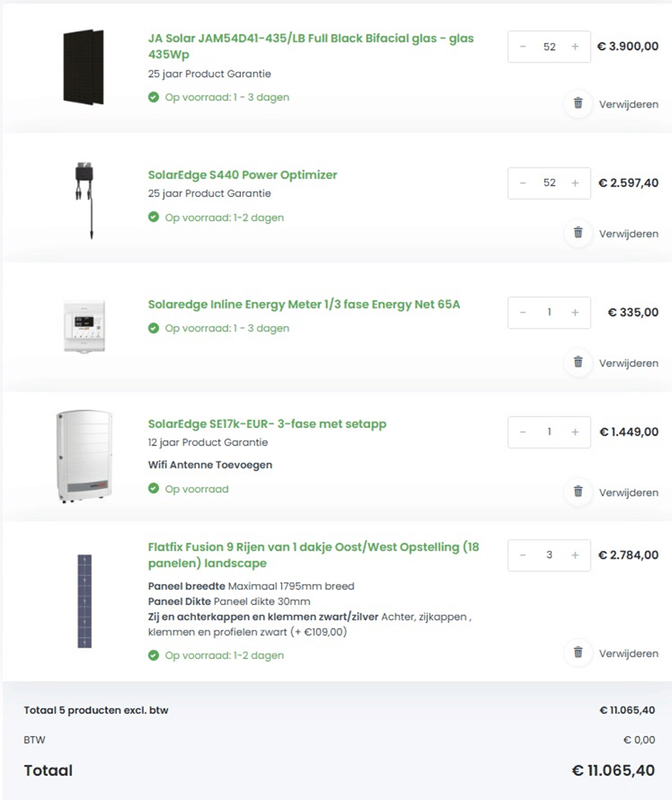The width and height of the screenshot is (672, 800).
Task: Decrease SE17k inverter quantity with minus
Action: pyautogui.click(x=523, y=432)
